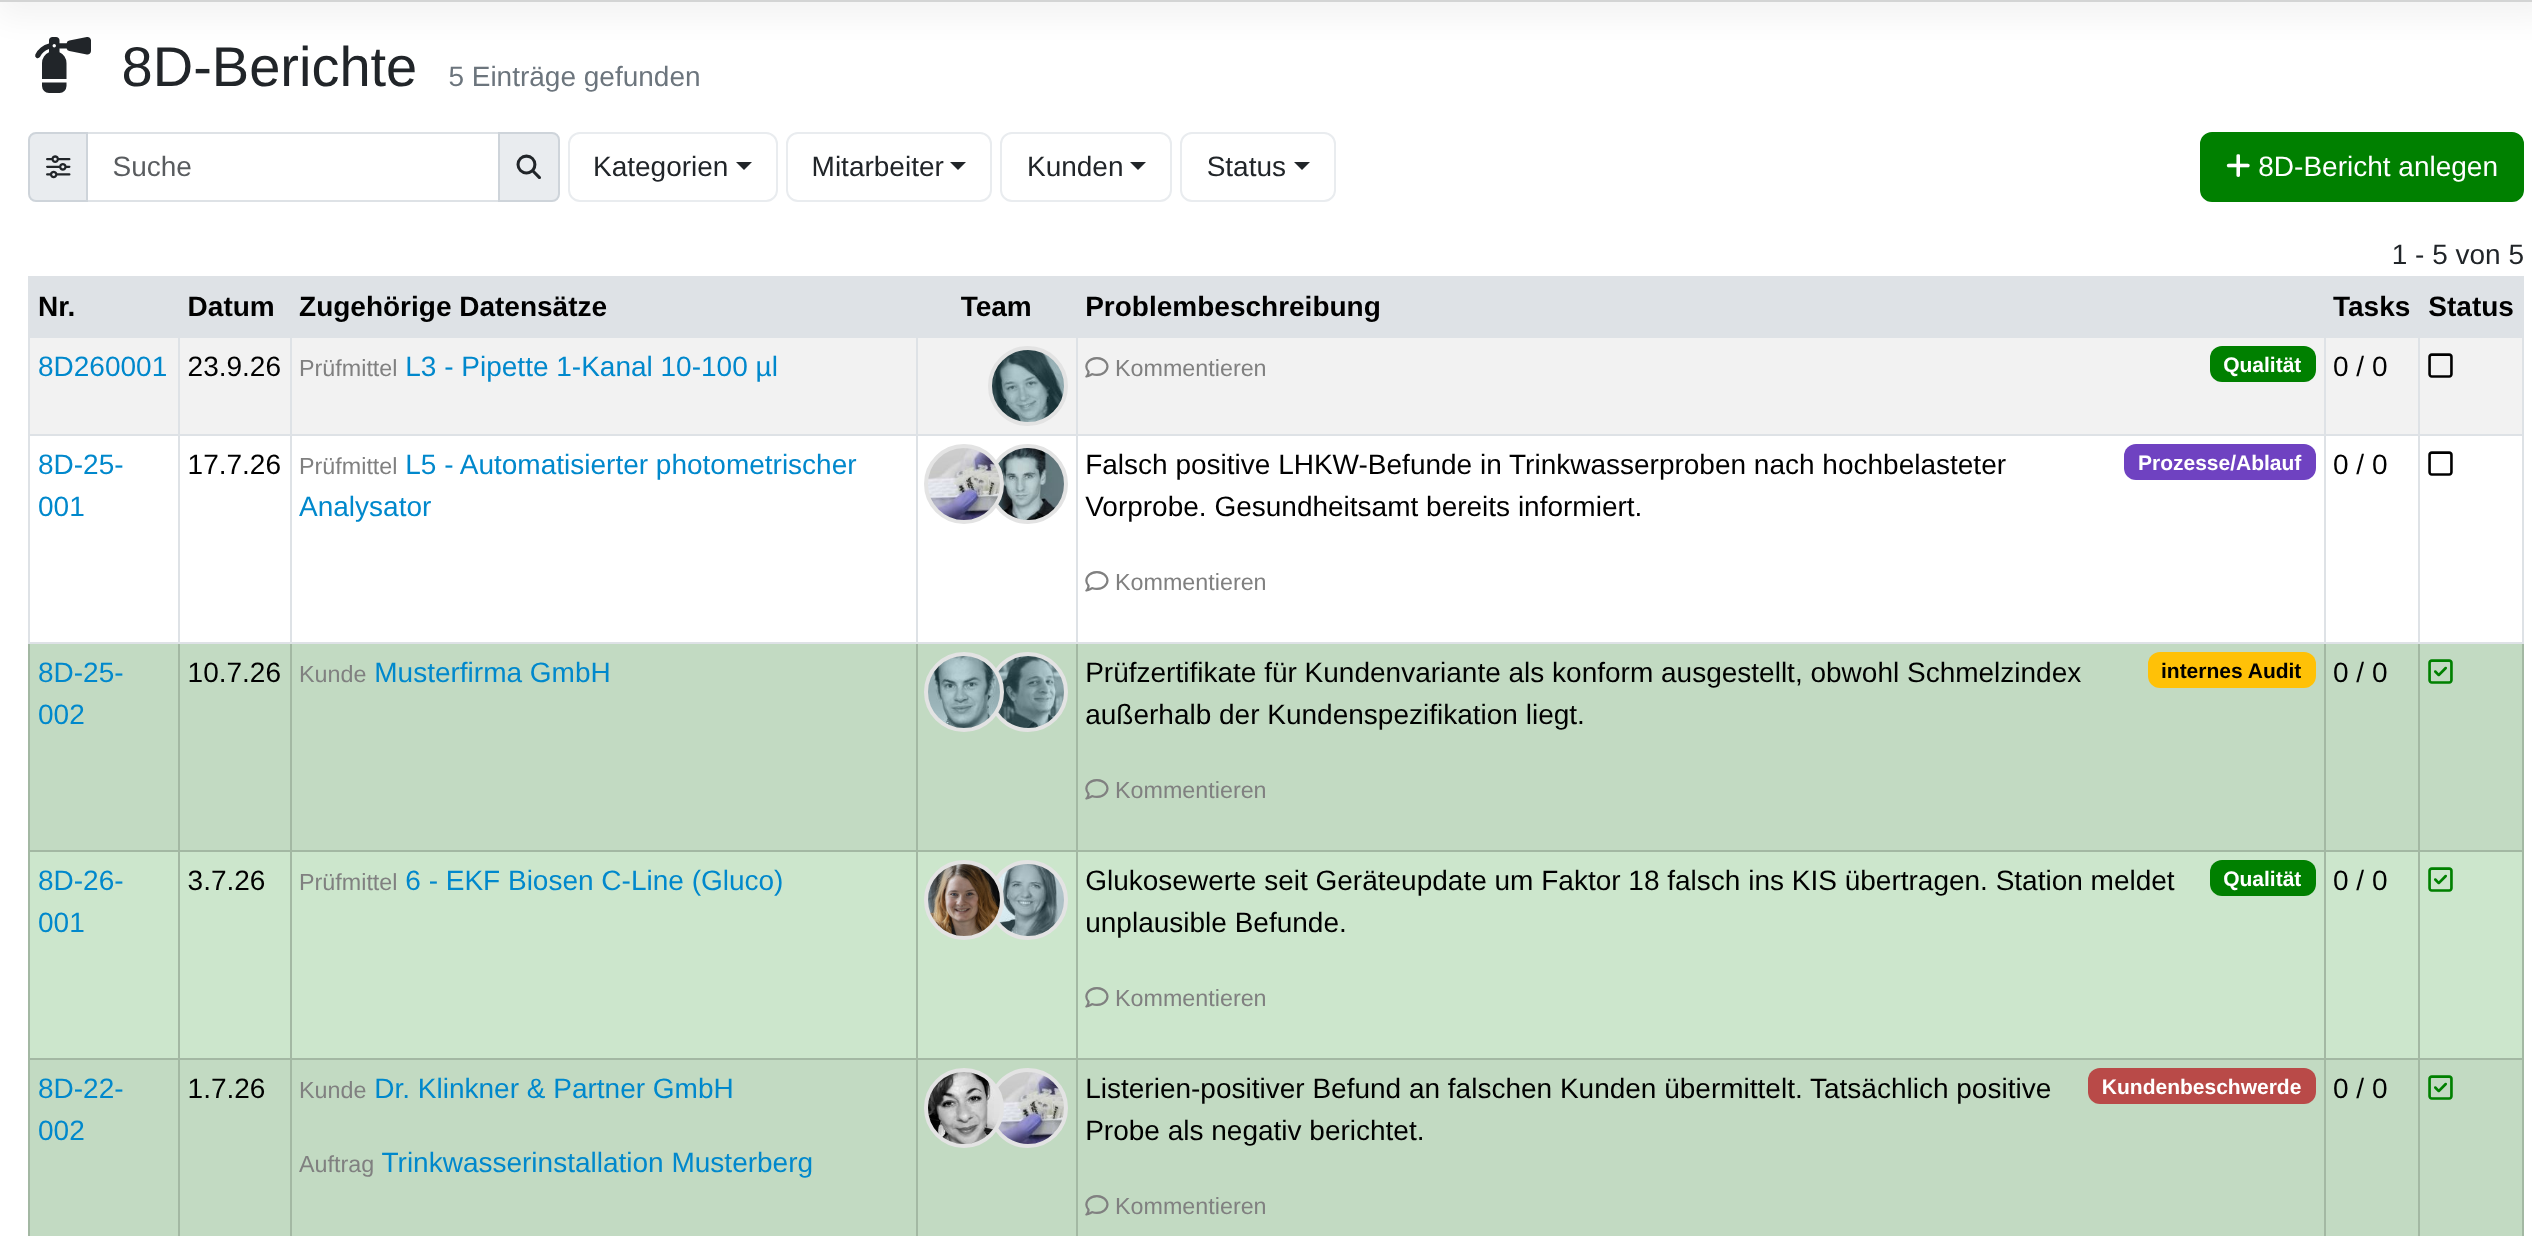The height and width of the screenshot is (1236, 2532).
Task: Expand the Kategorien dropdown
Action: (x=672, y=167)
